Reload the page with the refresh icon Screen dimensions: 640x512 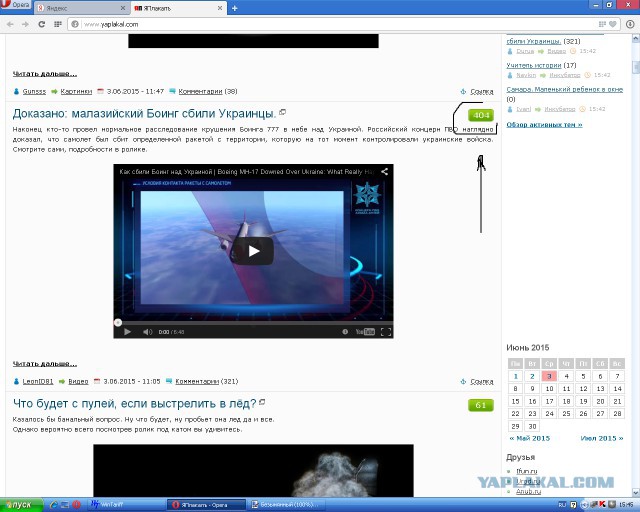coord(41,24)
